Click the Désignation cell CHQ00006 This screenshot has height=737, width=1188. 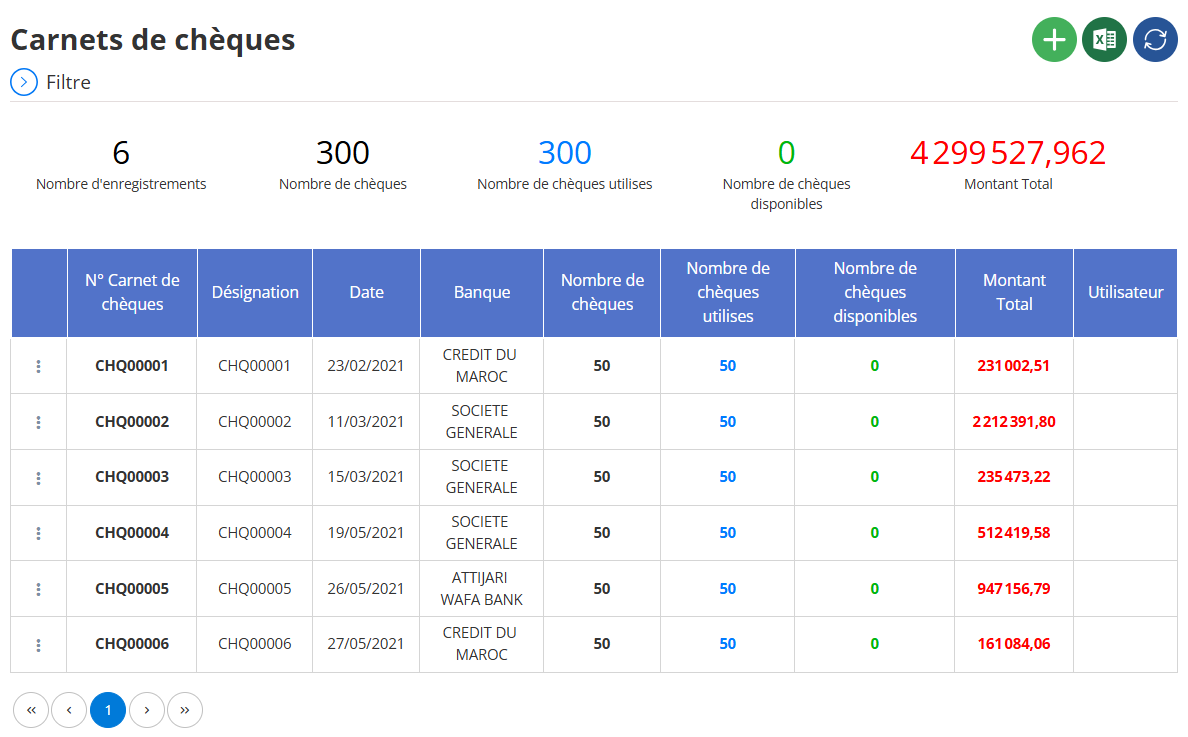(255, 644)
